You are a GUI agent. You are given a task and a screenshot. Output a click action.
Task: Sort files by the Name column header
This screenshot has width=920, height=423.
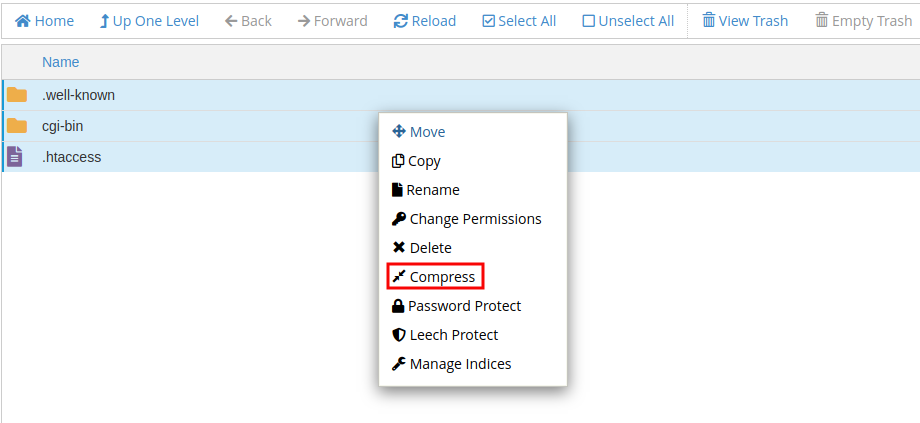[x=60, y=62]
